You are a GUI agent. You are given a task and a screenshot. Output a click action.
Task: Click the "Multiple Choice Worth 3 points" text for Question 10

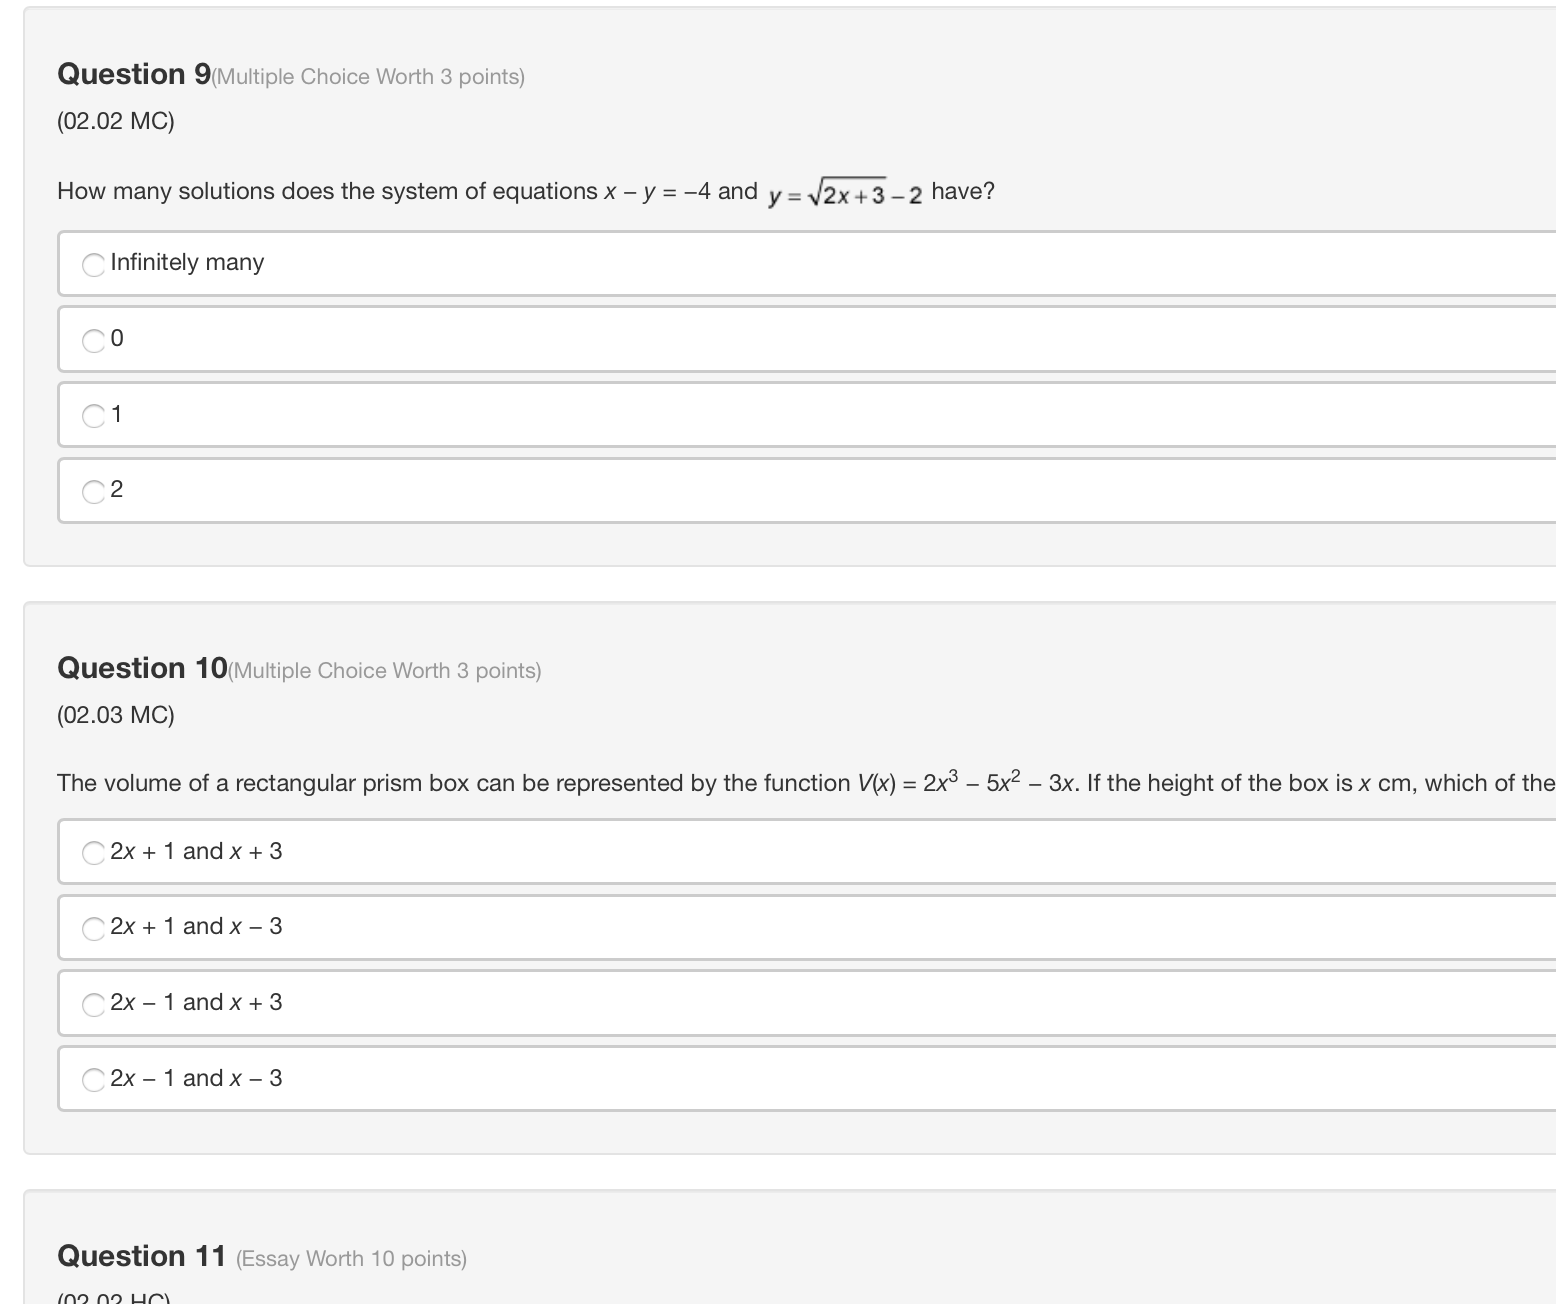point(384,669)
